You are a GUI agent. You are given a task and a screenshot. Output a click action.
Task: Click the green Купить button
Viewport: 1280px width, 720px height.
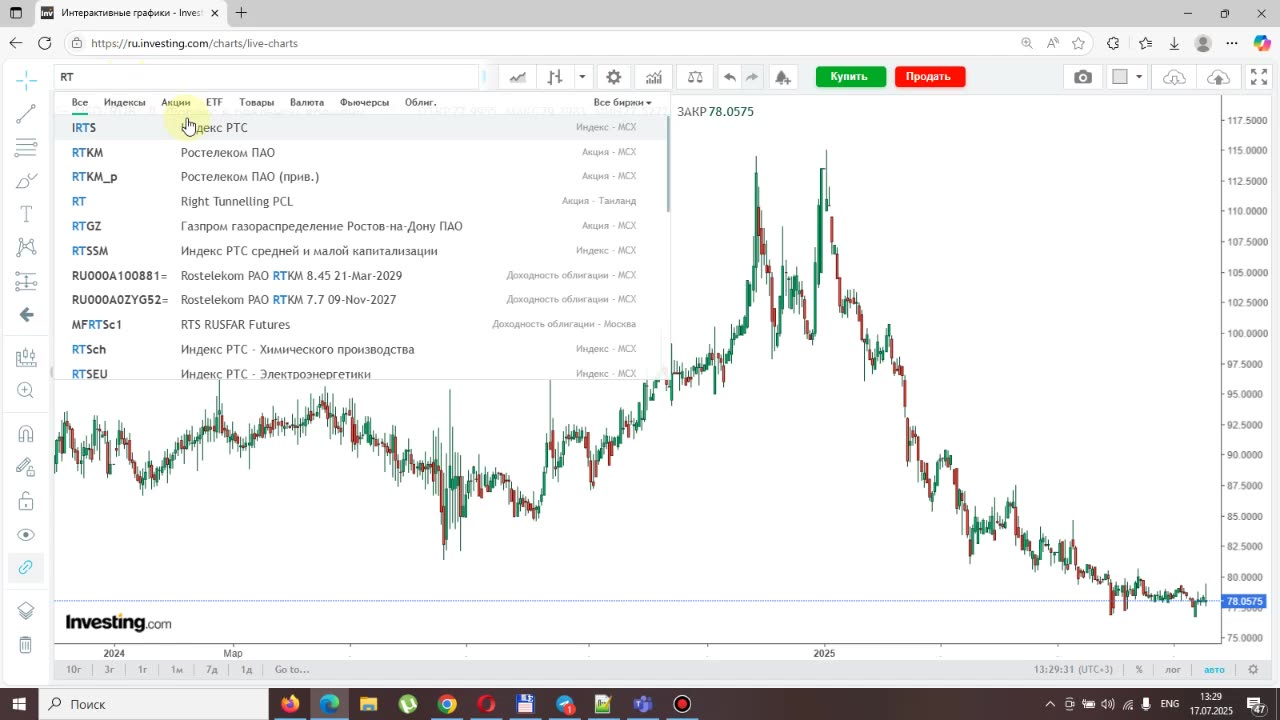[x=849, y=77]
